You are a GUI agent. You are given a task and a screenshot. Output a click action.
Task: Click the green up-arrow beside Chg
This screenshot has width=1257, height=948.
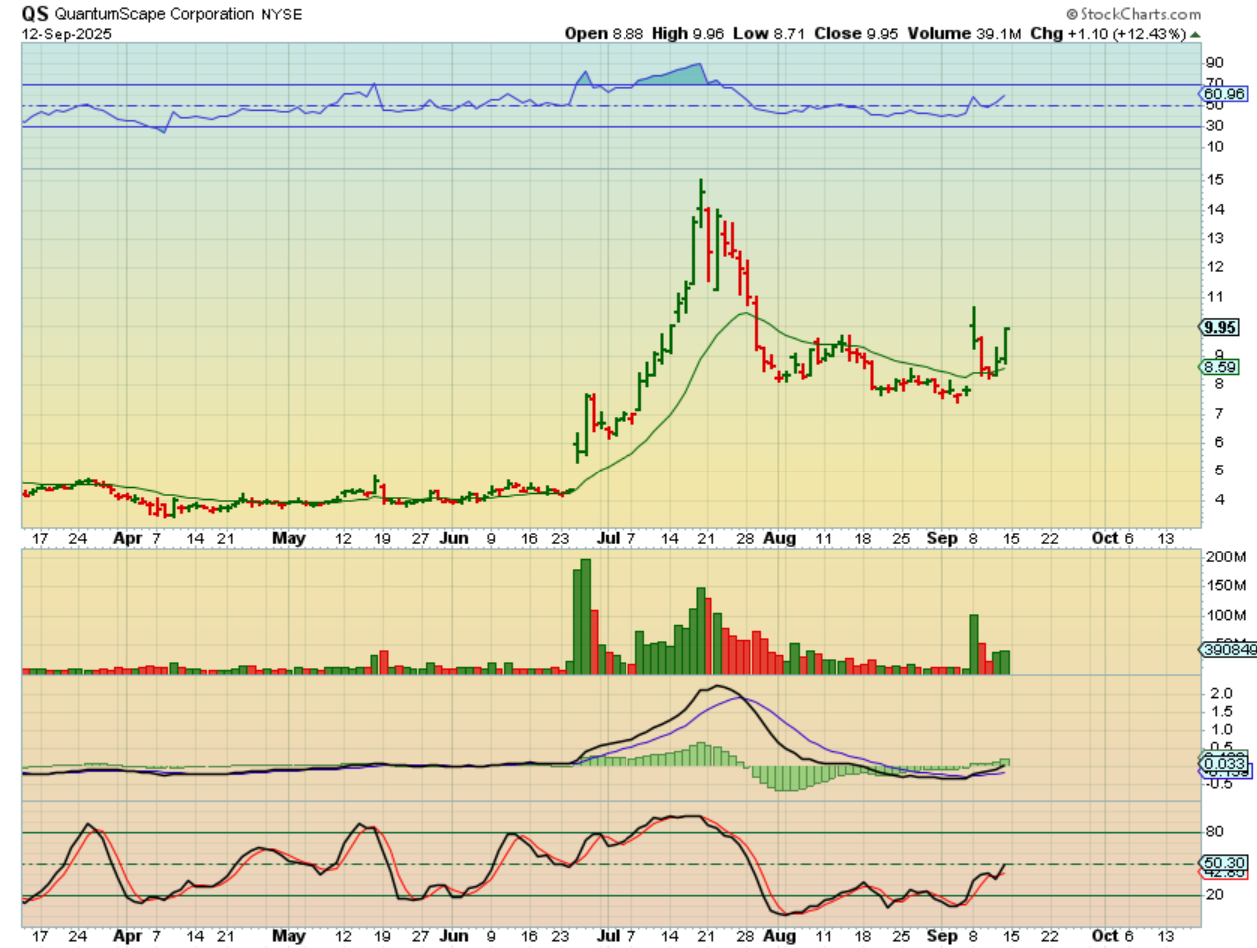pyautogui.click(x=1194, y=33)
